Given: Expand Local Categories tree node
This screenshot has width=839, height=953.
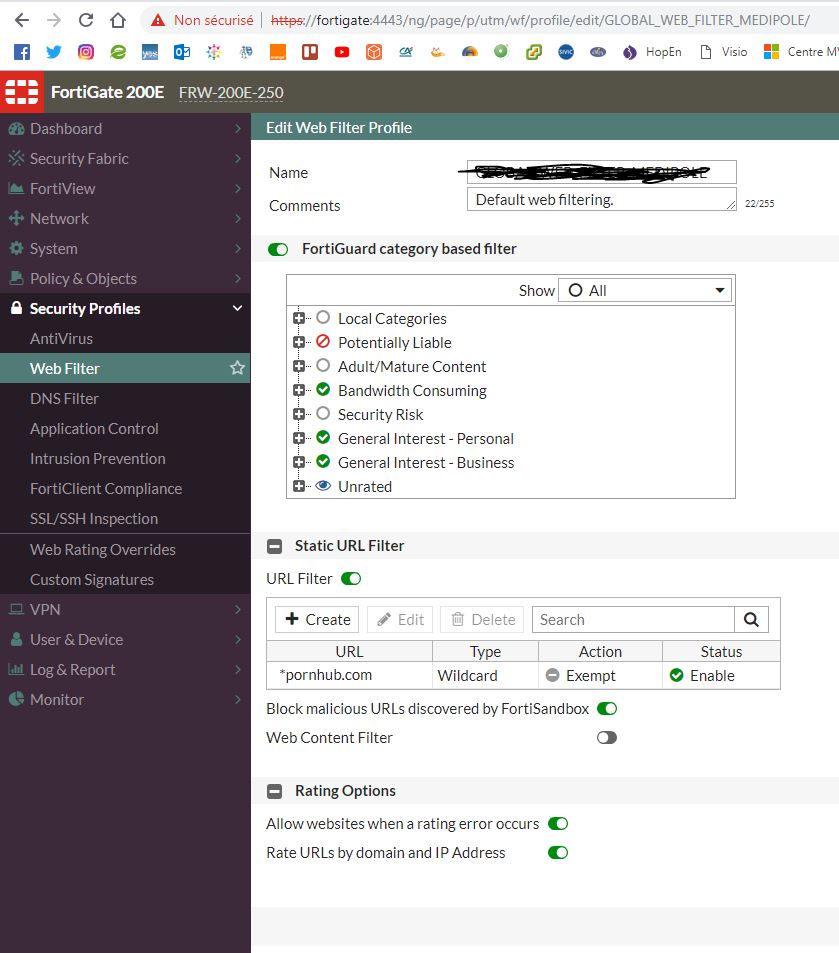Looking at the screenshot, I should click(x=299, y=318).
